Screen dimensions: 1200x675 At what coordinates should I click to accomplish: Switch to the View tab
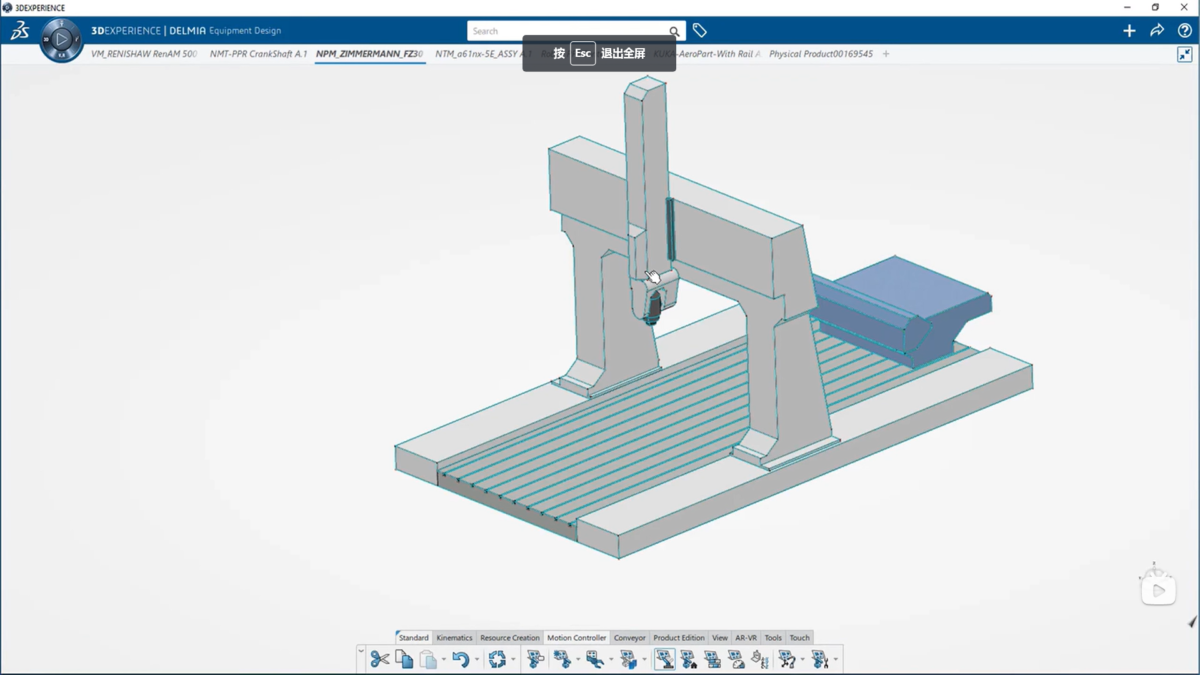720,638
